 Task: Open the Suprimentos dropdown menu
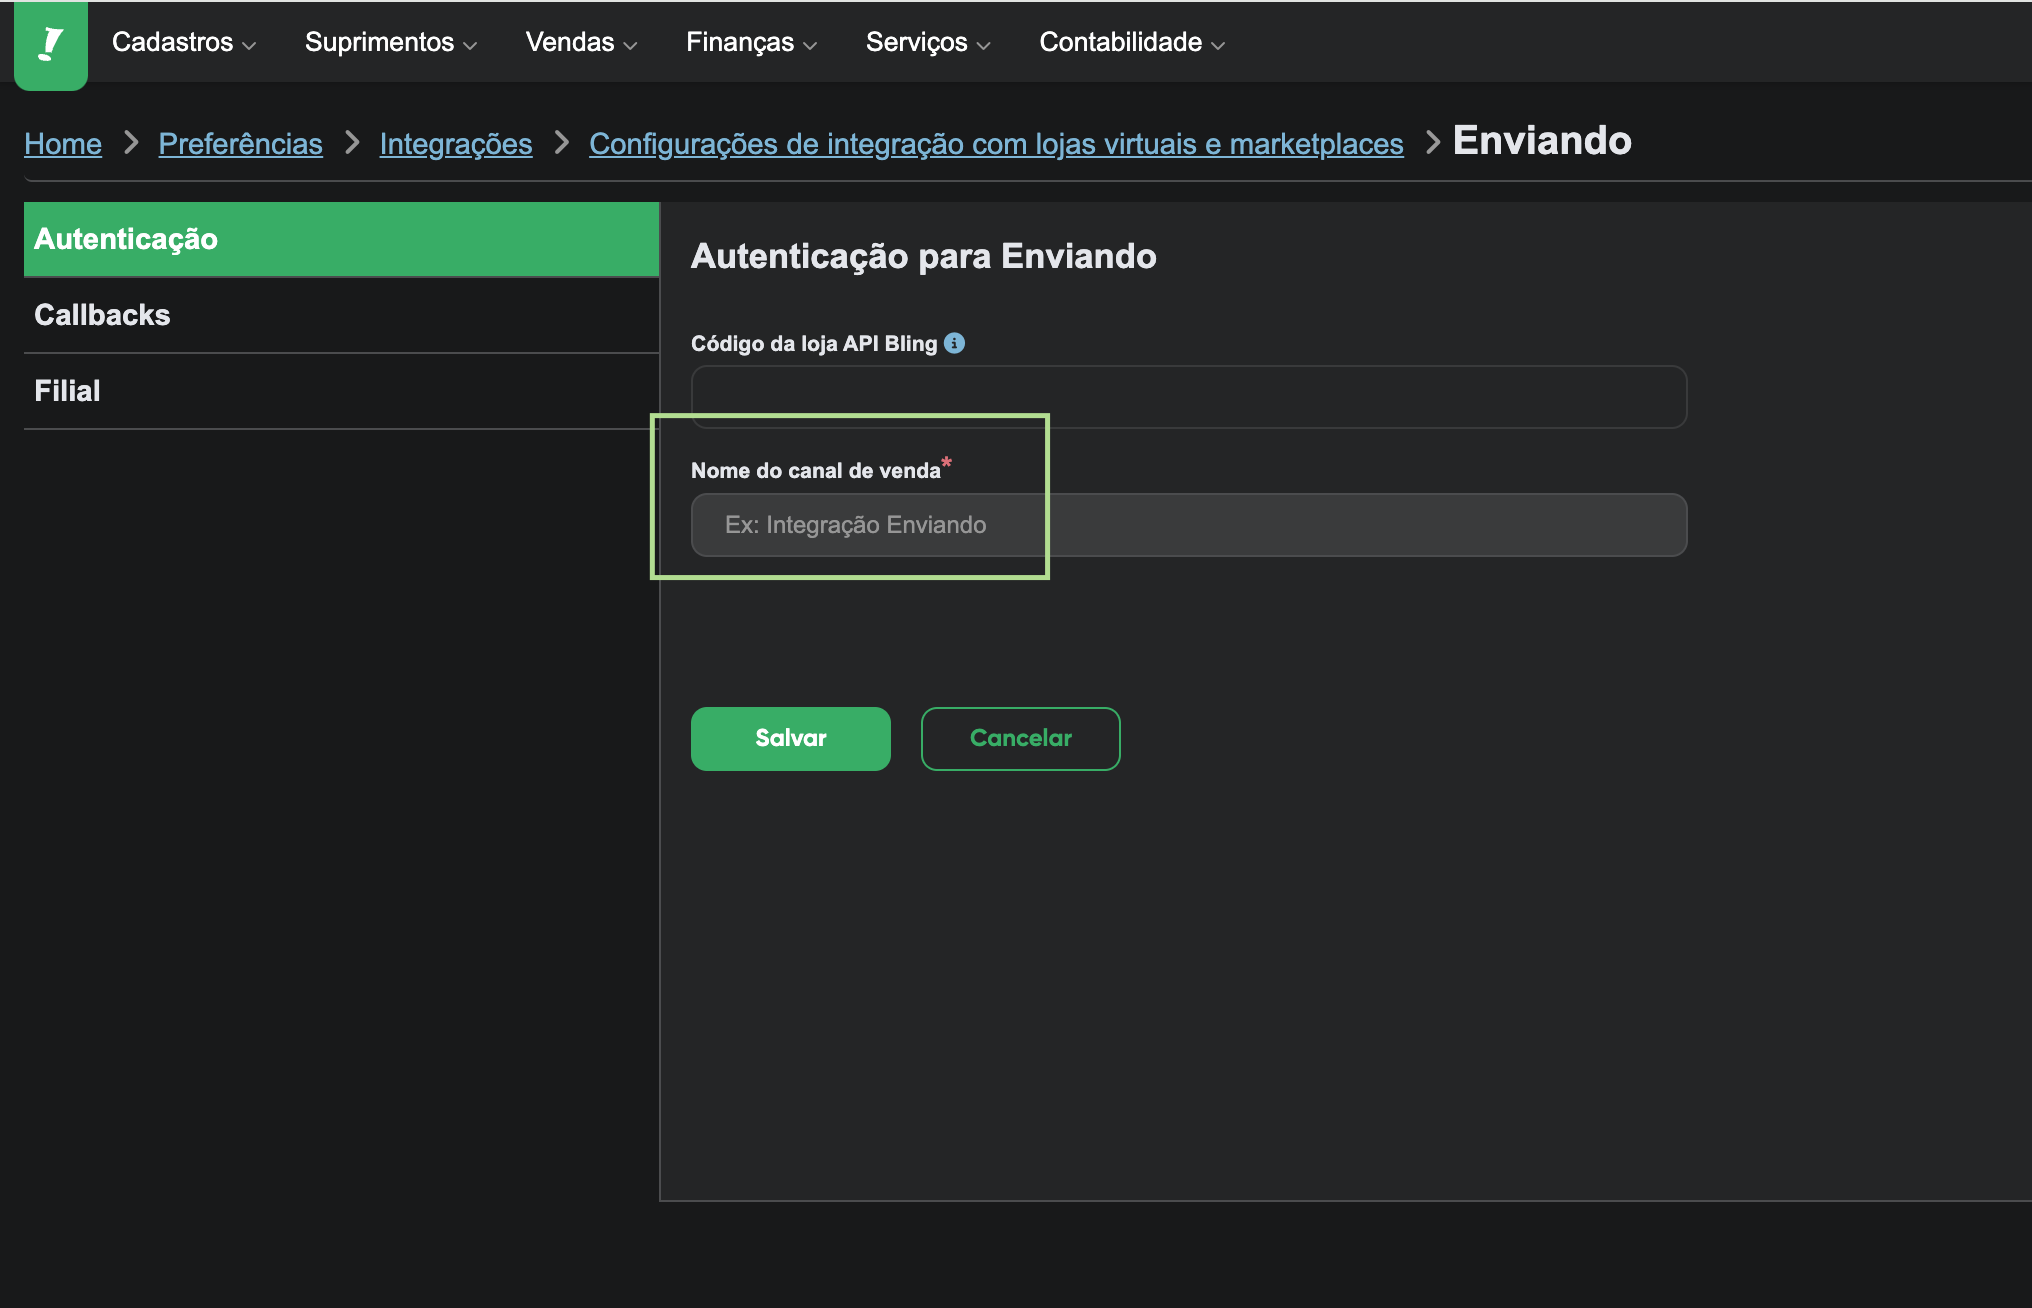pyautogui.click(x=391, y=42)
